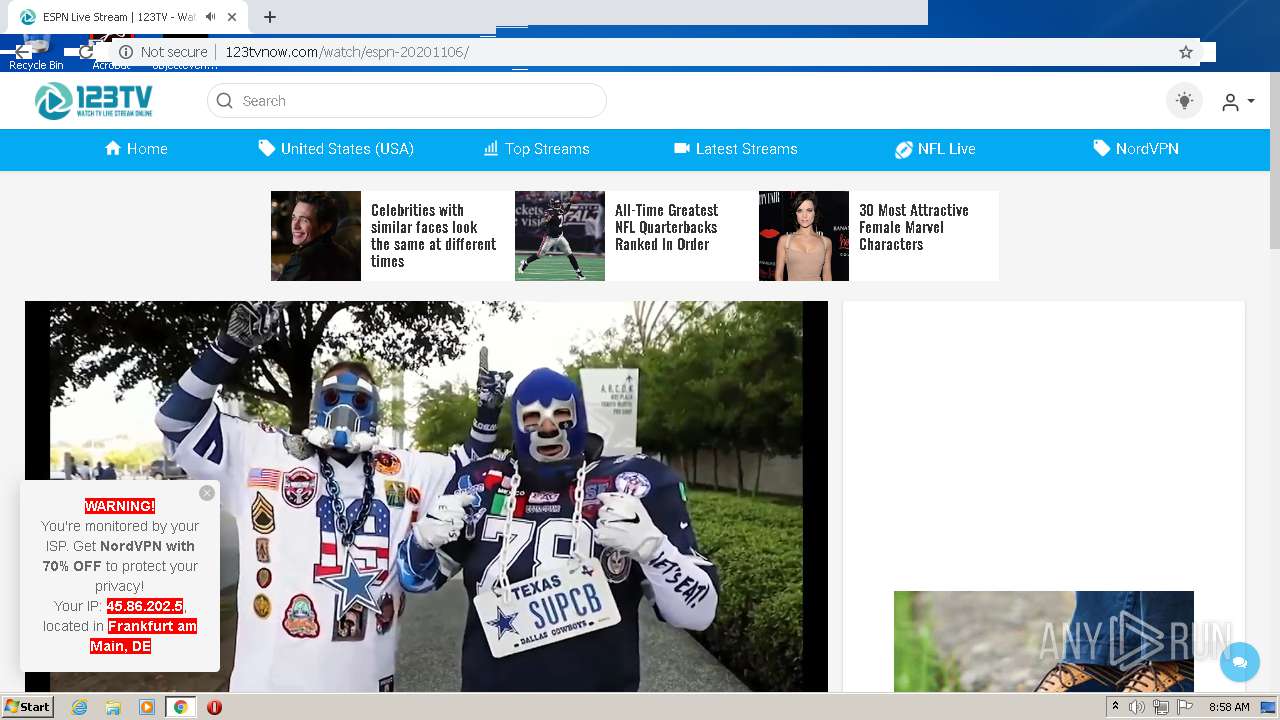Image resolution: width=1280 pixels, height=720 pixels.
Task: Open the Windows Start menu
Action: 27,706
